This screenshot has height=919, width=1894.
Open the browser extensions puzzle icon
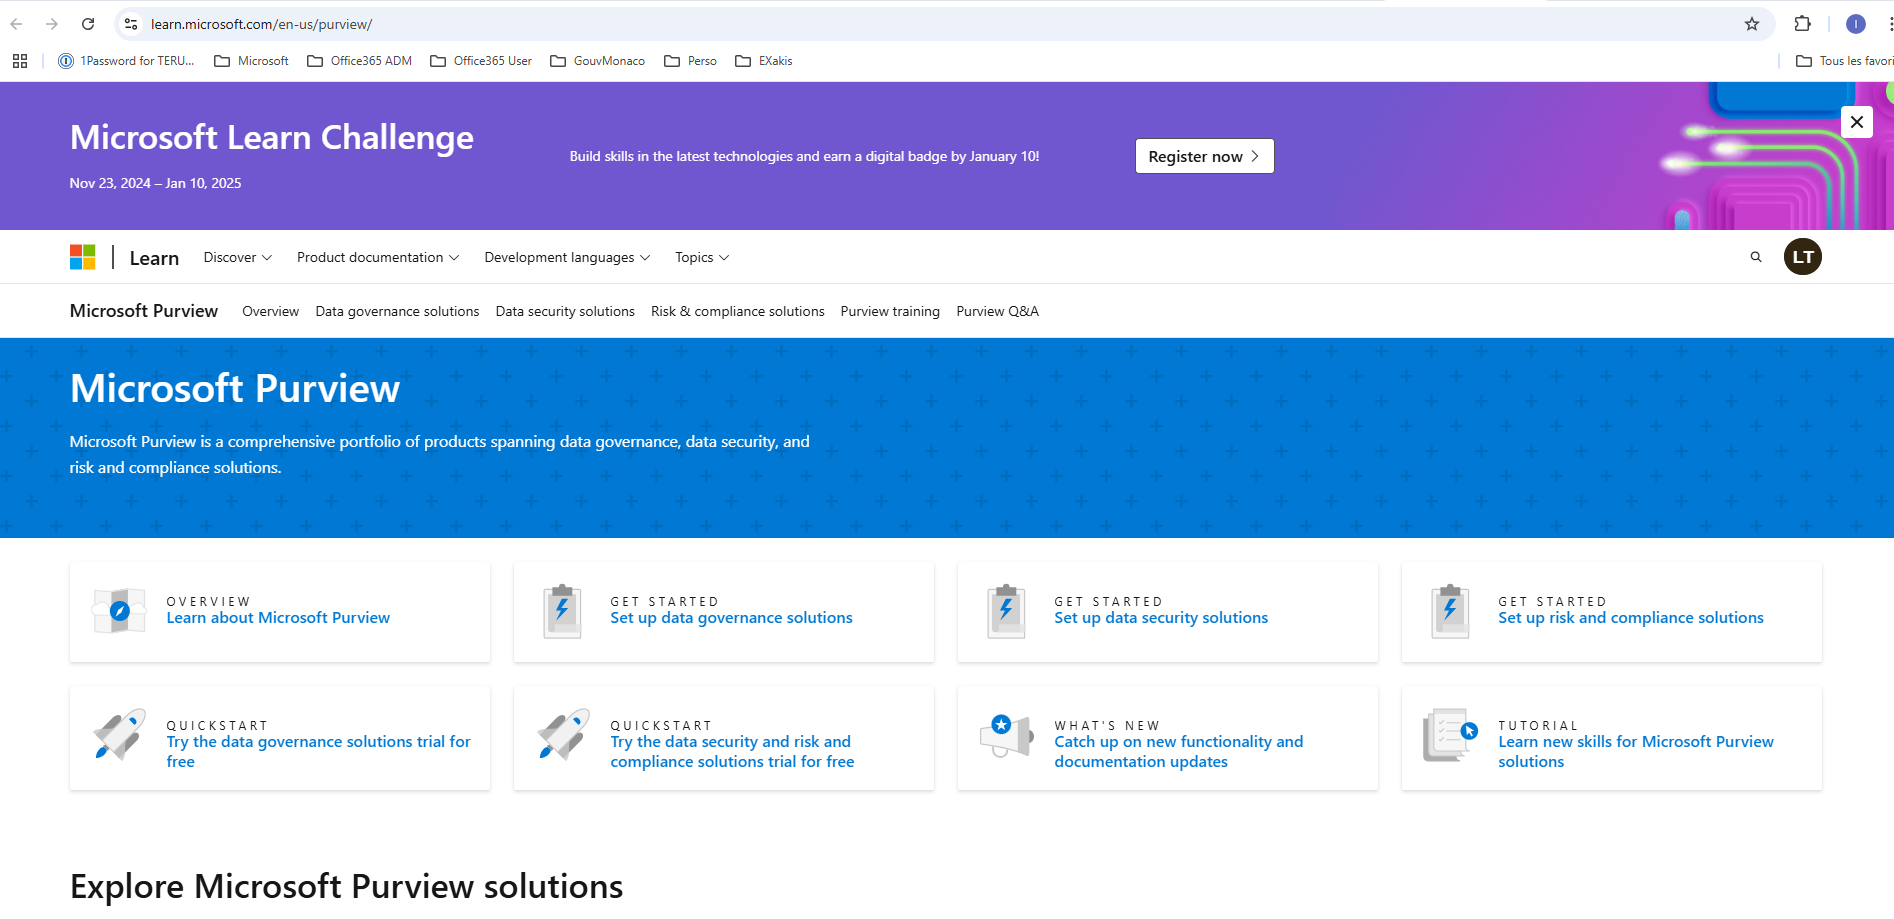coord(1802,24)
